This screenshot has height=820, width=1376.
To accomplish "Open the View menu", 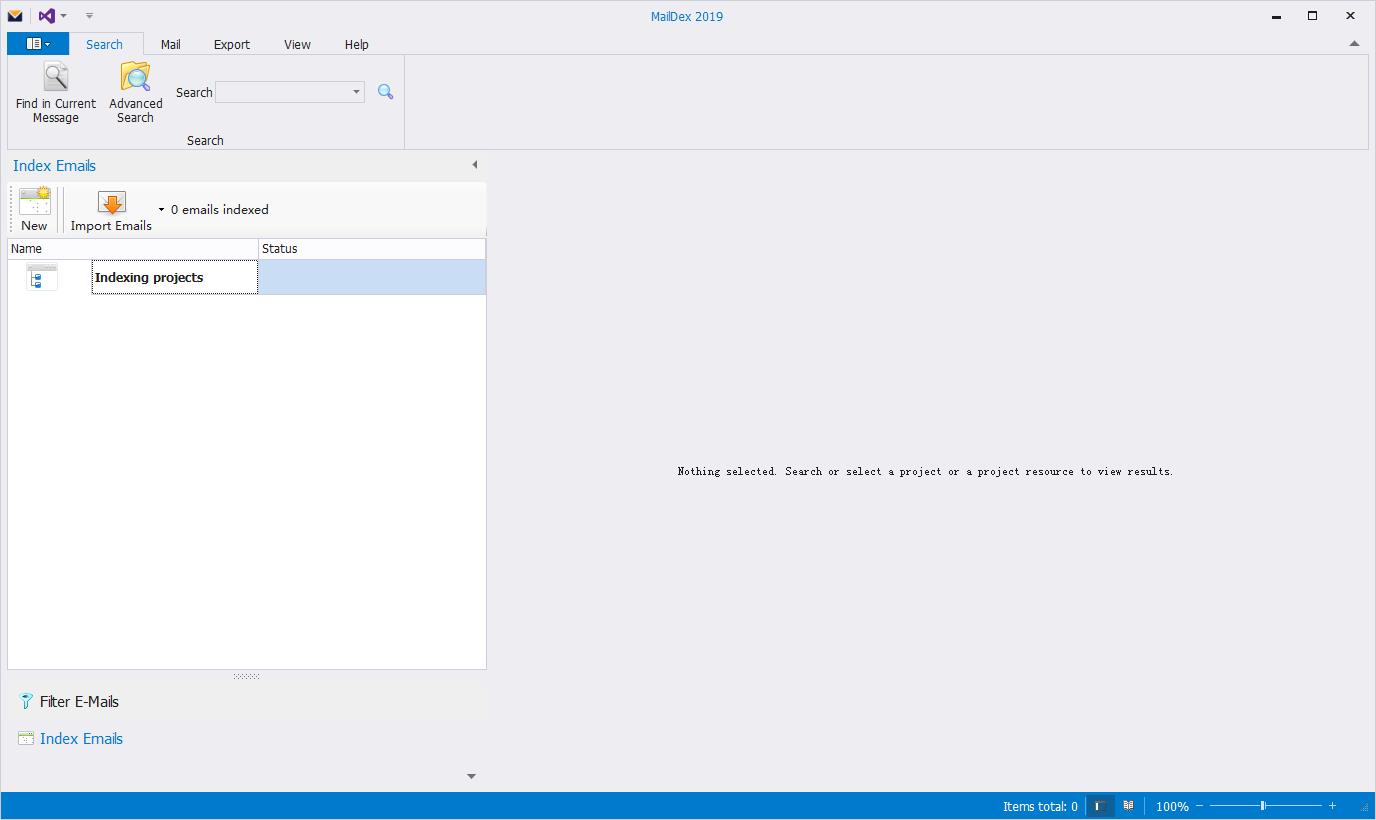I will click(297, 44).
